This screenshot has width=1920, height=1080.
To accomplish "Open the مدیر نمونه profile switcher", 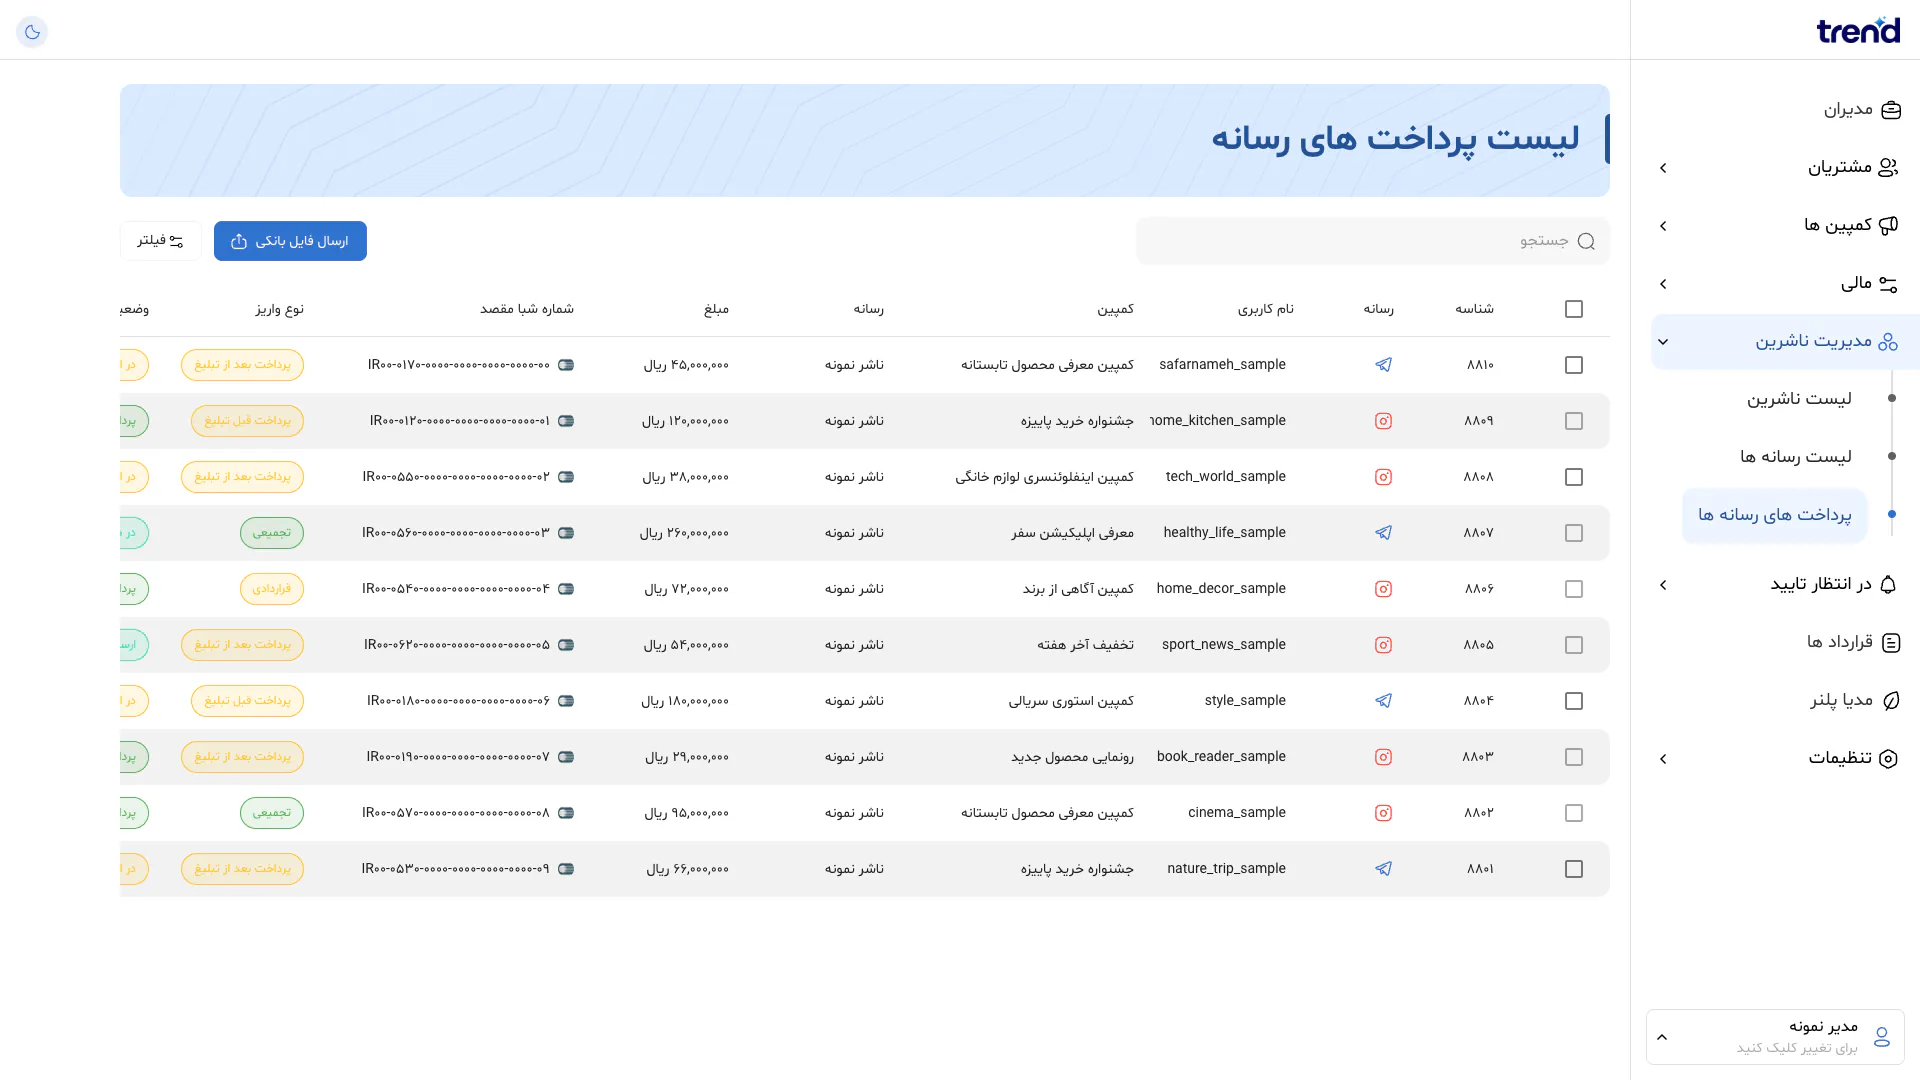I will (x=1775, y=1037).
